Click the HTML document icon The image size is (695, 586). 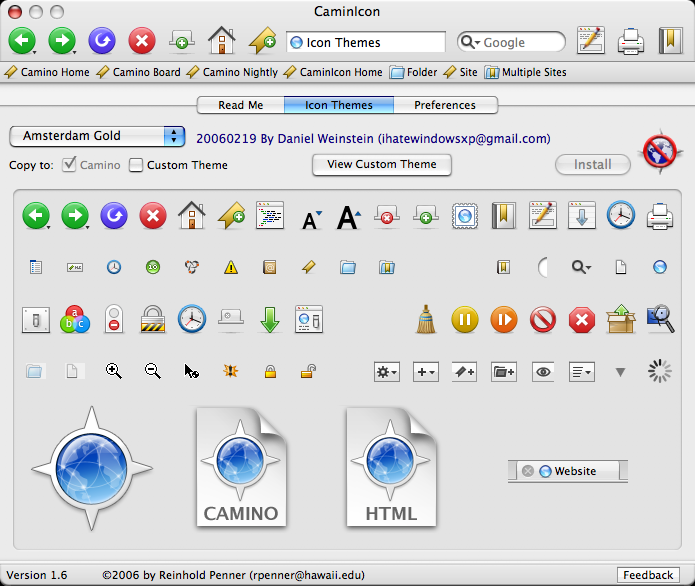391,467
